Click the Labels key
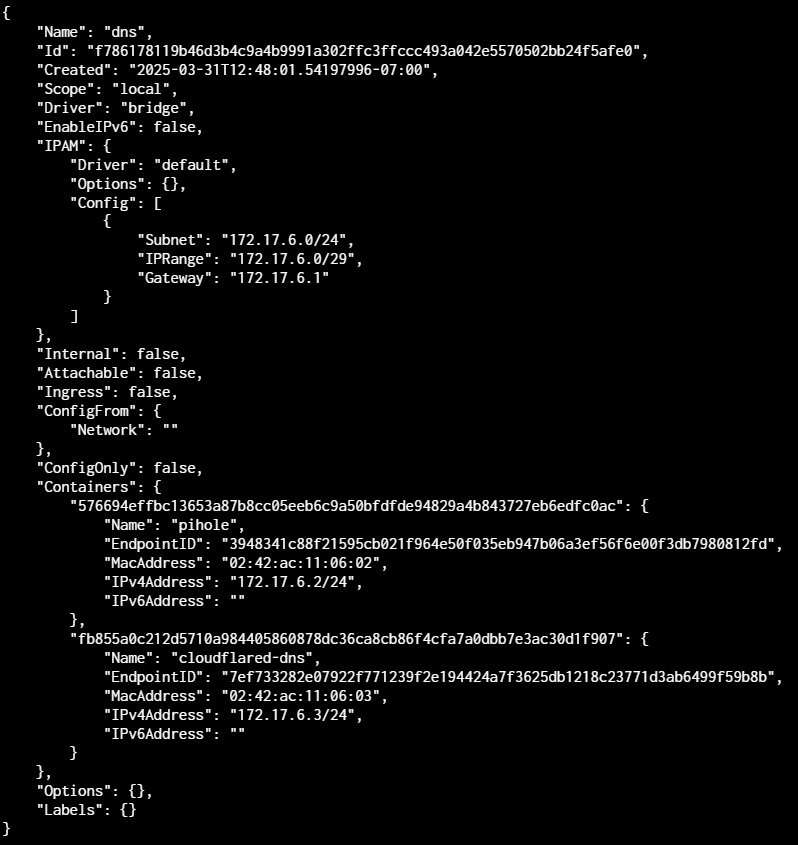This screenshot has width=798, height=845. [70, 810]
